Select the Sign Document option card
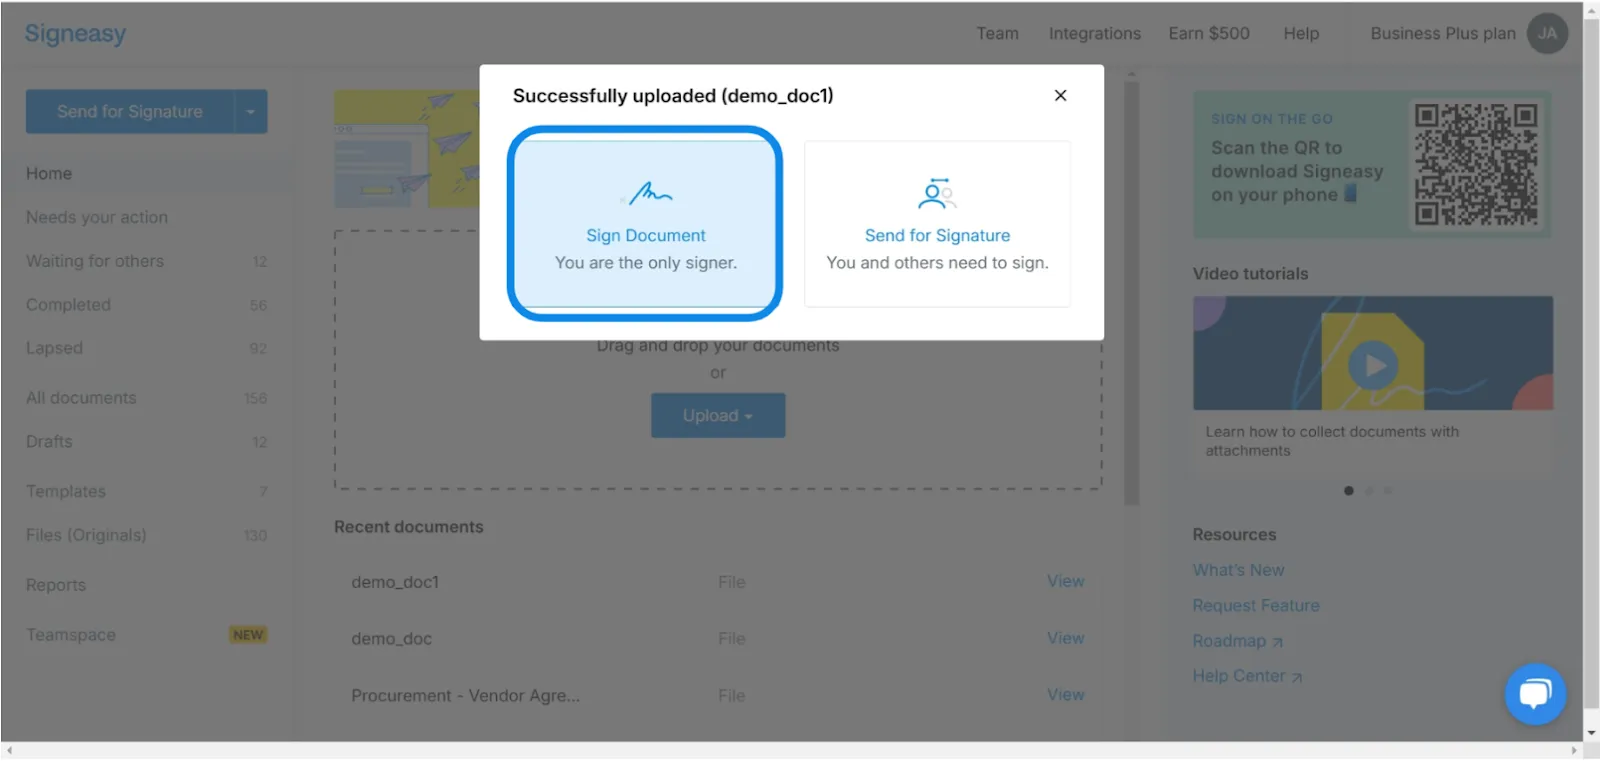Image resolution: width=1600 pixels, height=761 pixels. (645, 223)
